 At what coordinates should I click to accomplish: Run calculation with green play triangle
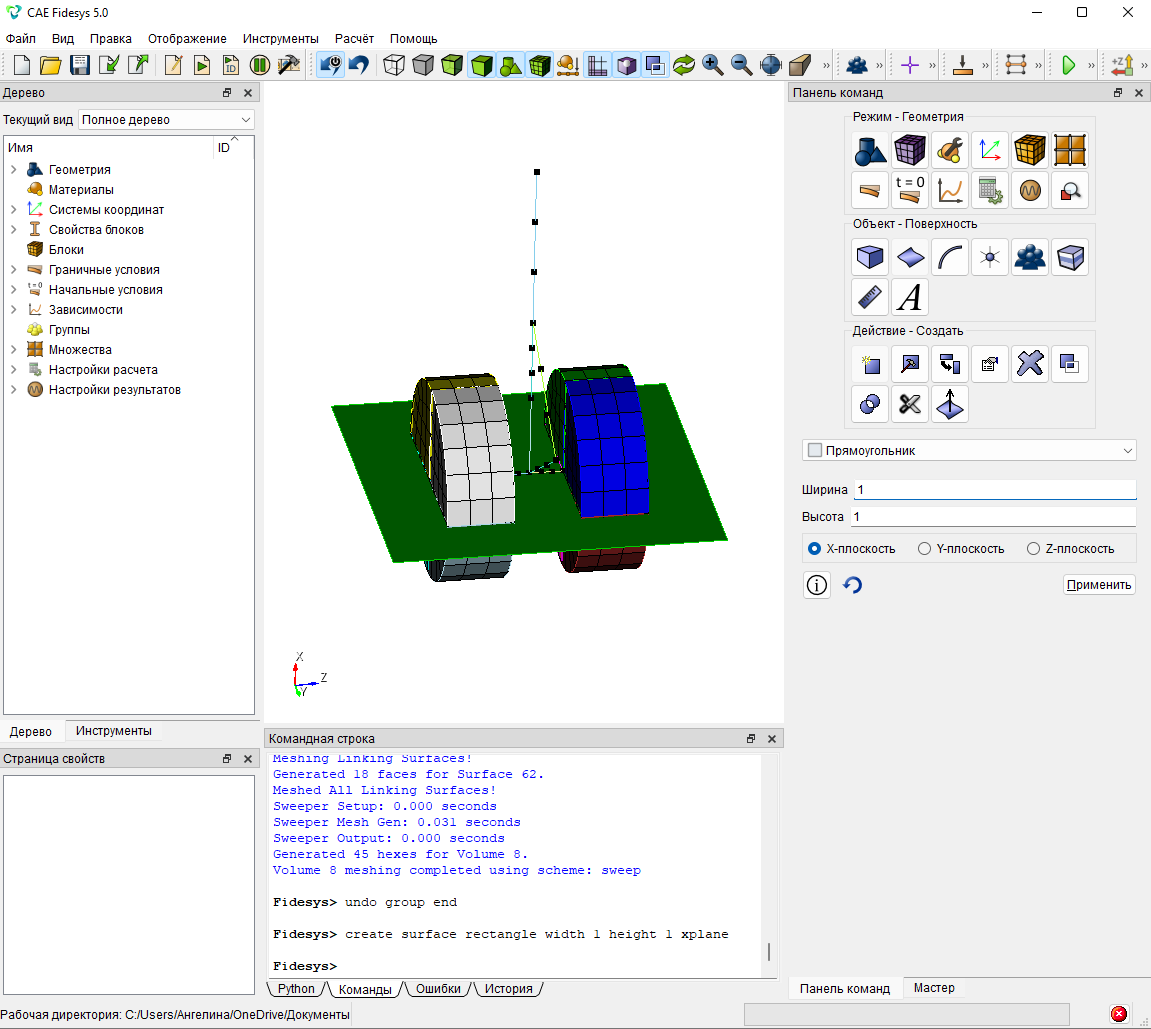(x=1069, y=65)
